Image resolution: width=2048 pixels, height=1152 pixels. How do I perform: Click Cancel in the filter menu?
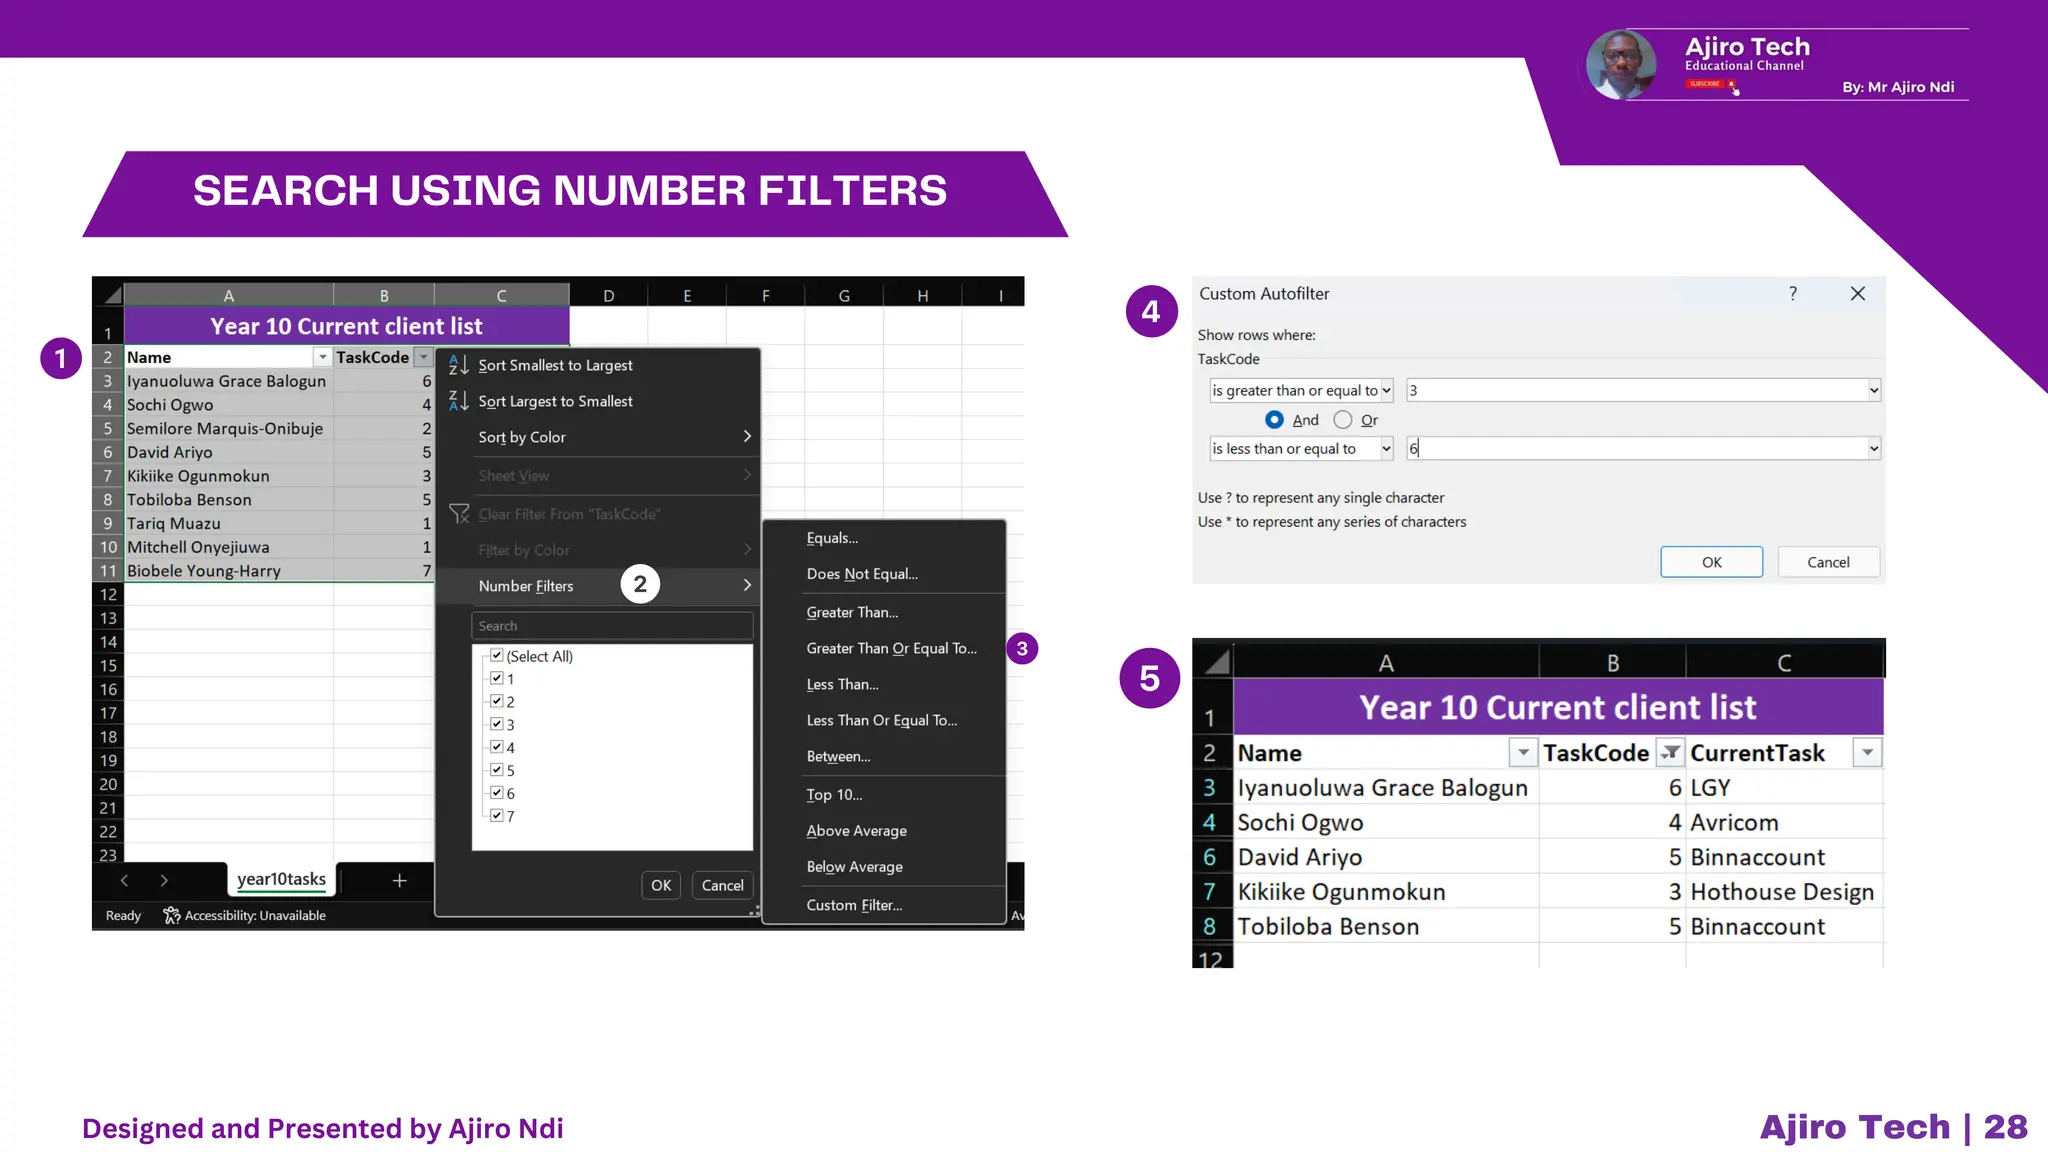722,885
